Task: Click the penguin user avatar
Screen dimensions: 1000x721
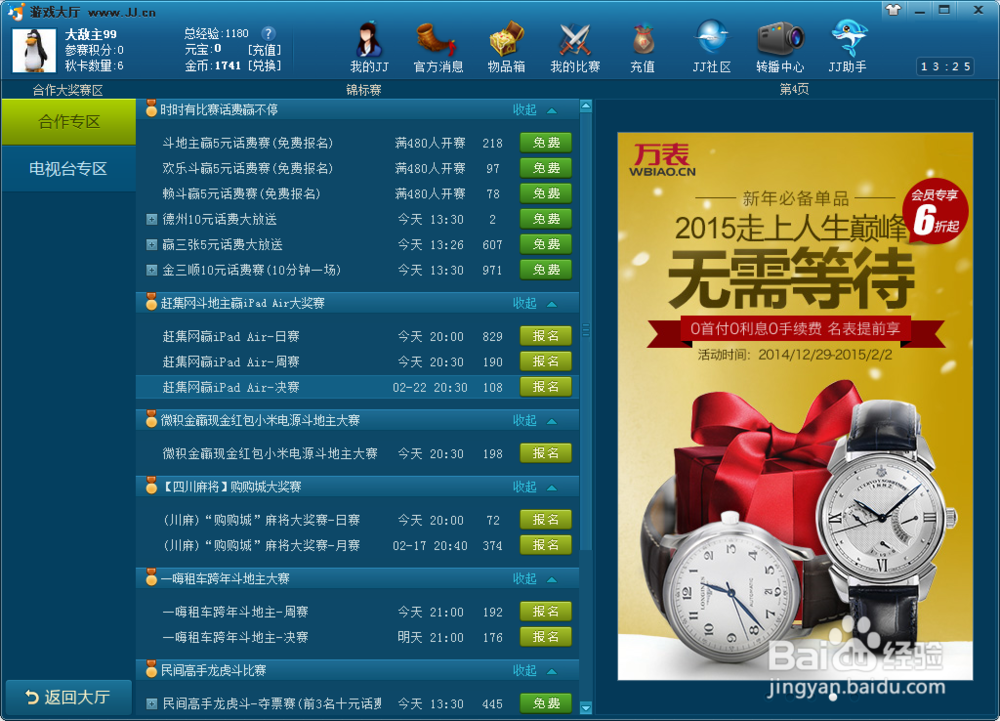Action: pos(34,51)
